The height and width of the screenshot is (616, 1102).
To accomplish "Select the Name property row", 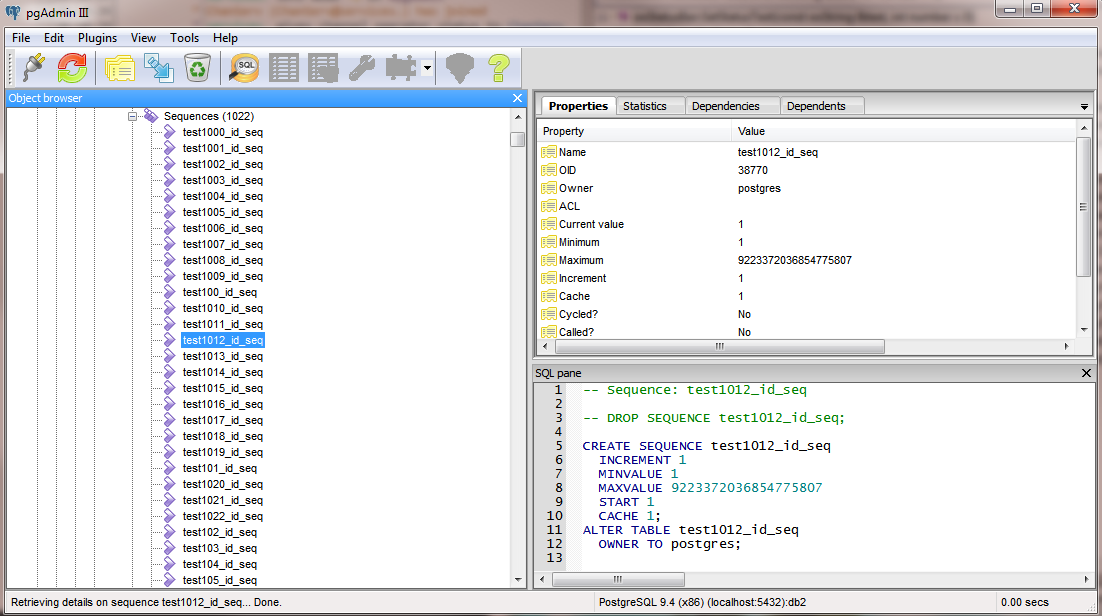I will pos(807,152).
